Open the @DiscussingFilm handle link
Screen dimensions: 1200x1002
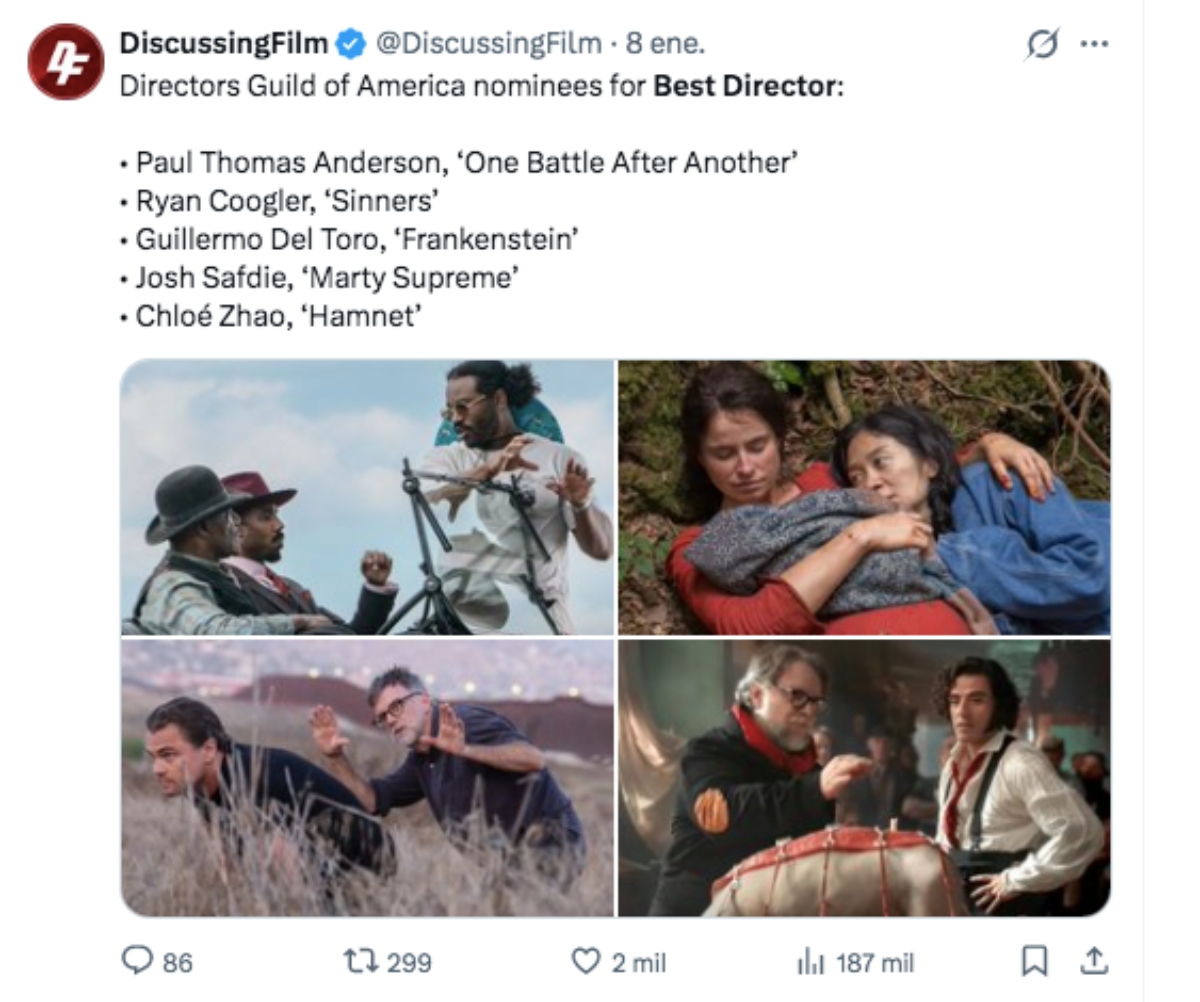click(488, 44)
